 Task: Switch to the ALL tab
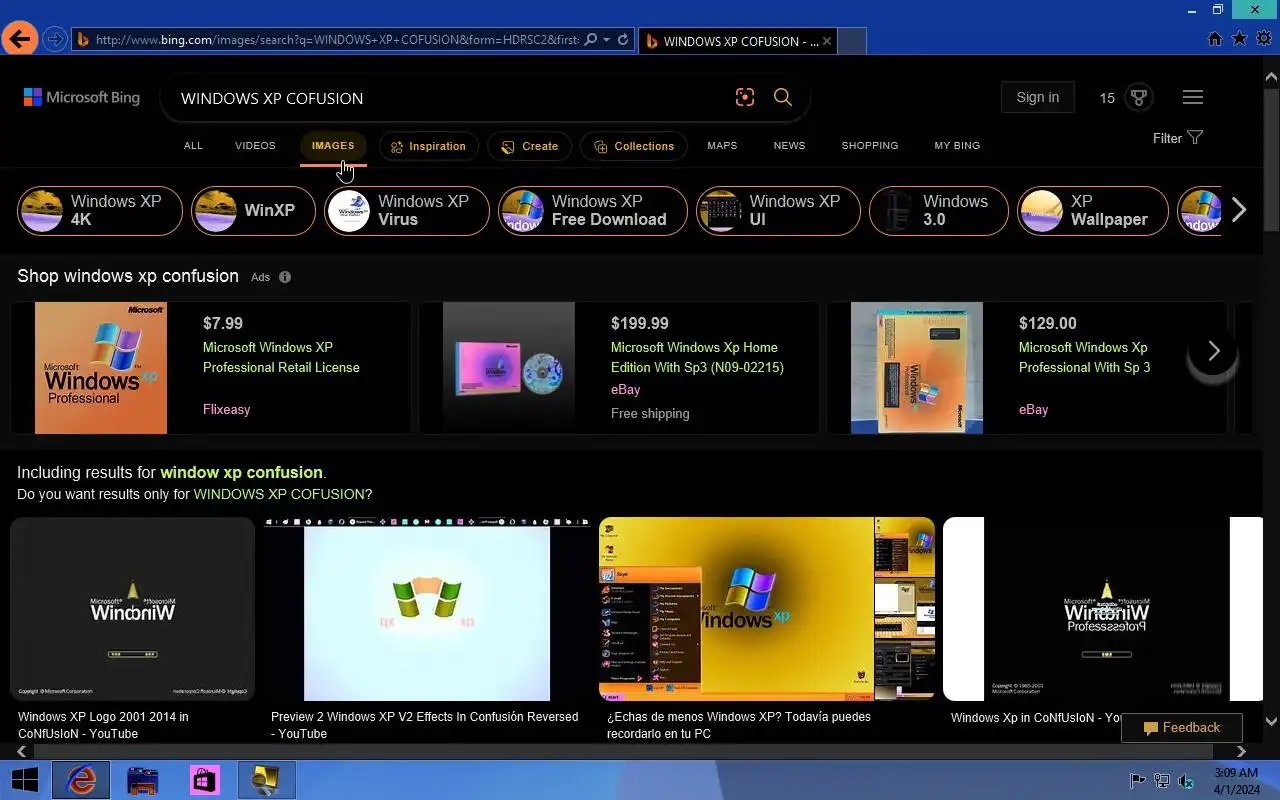coord(193,146)
